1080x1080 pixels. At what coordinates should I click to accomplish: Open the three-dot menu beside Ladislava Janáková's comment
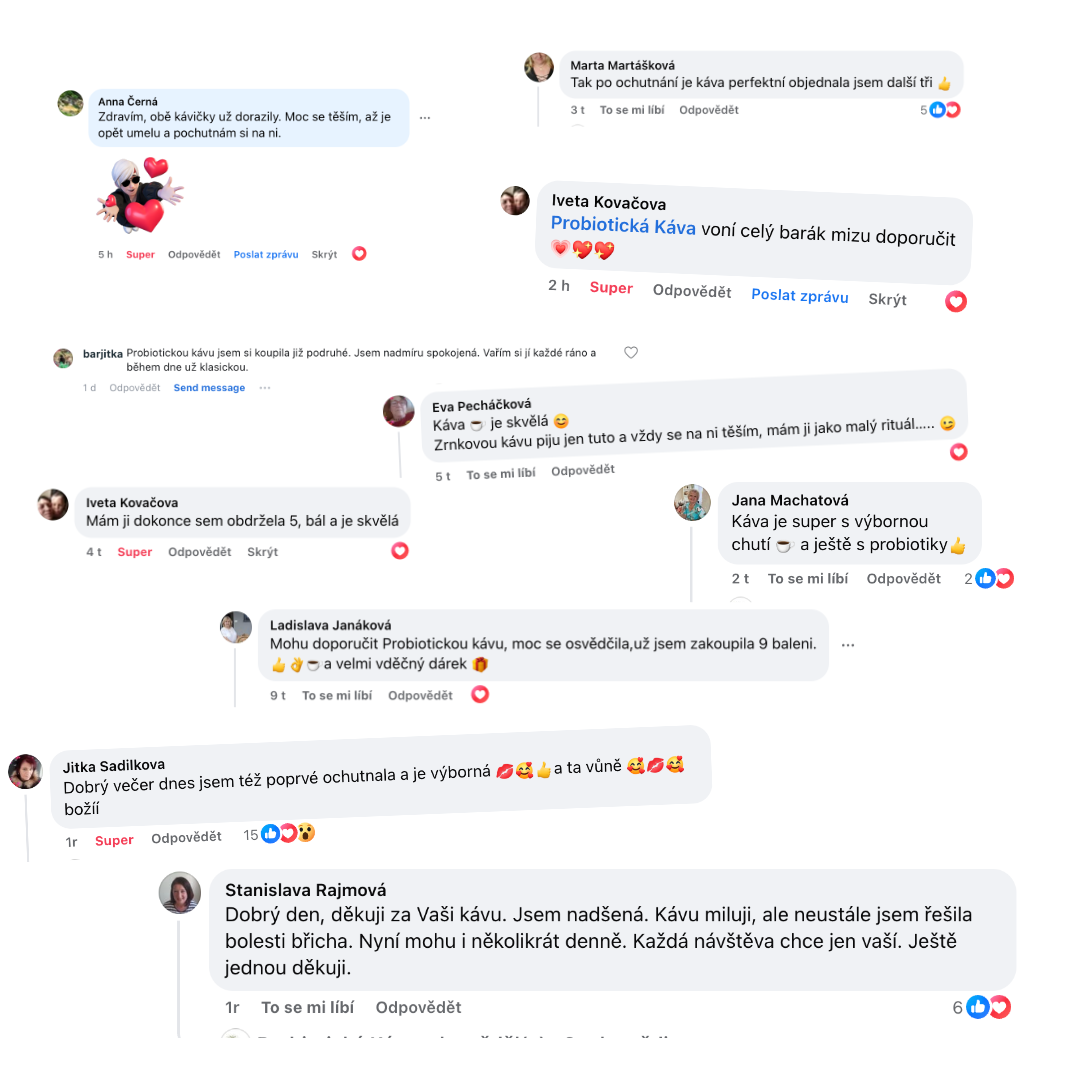click(x=848, y=645)
